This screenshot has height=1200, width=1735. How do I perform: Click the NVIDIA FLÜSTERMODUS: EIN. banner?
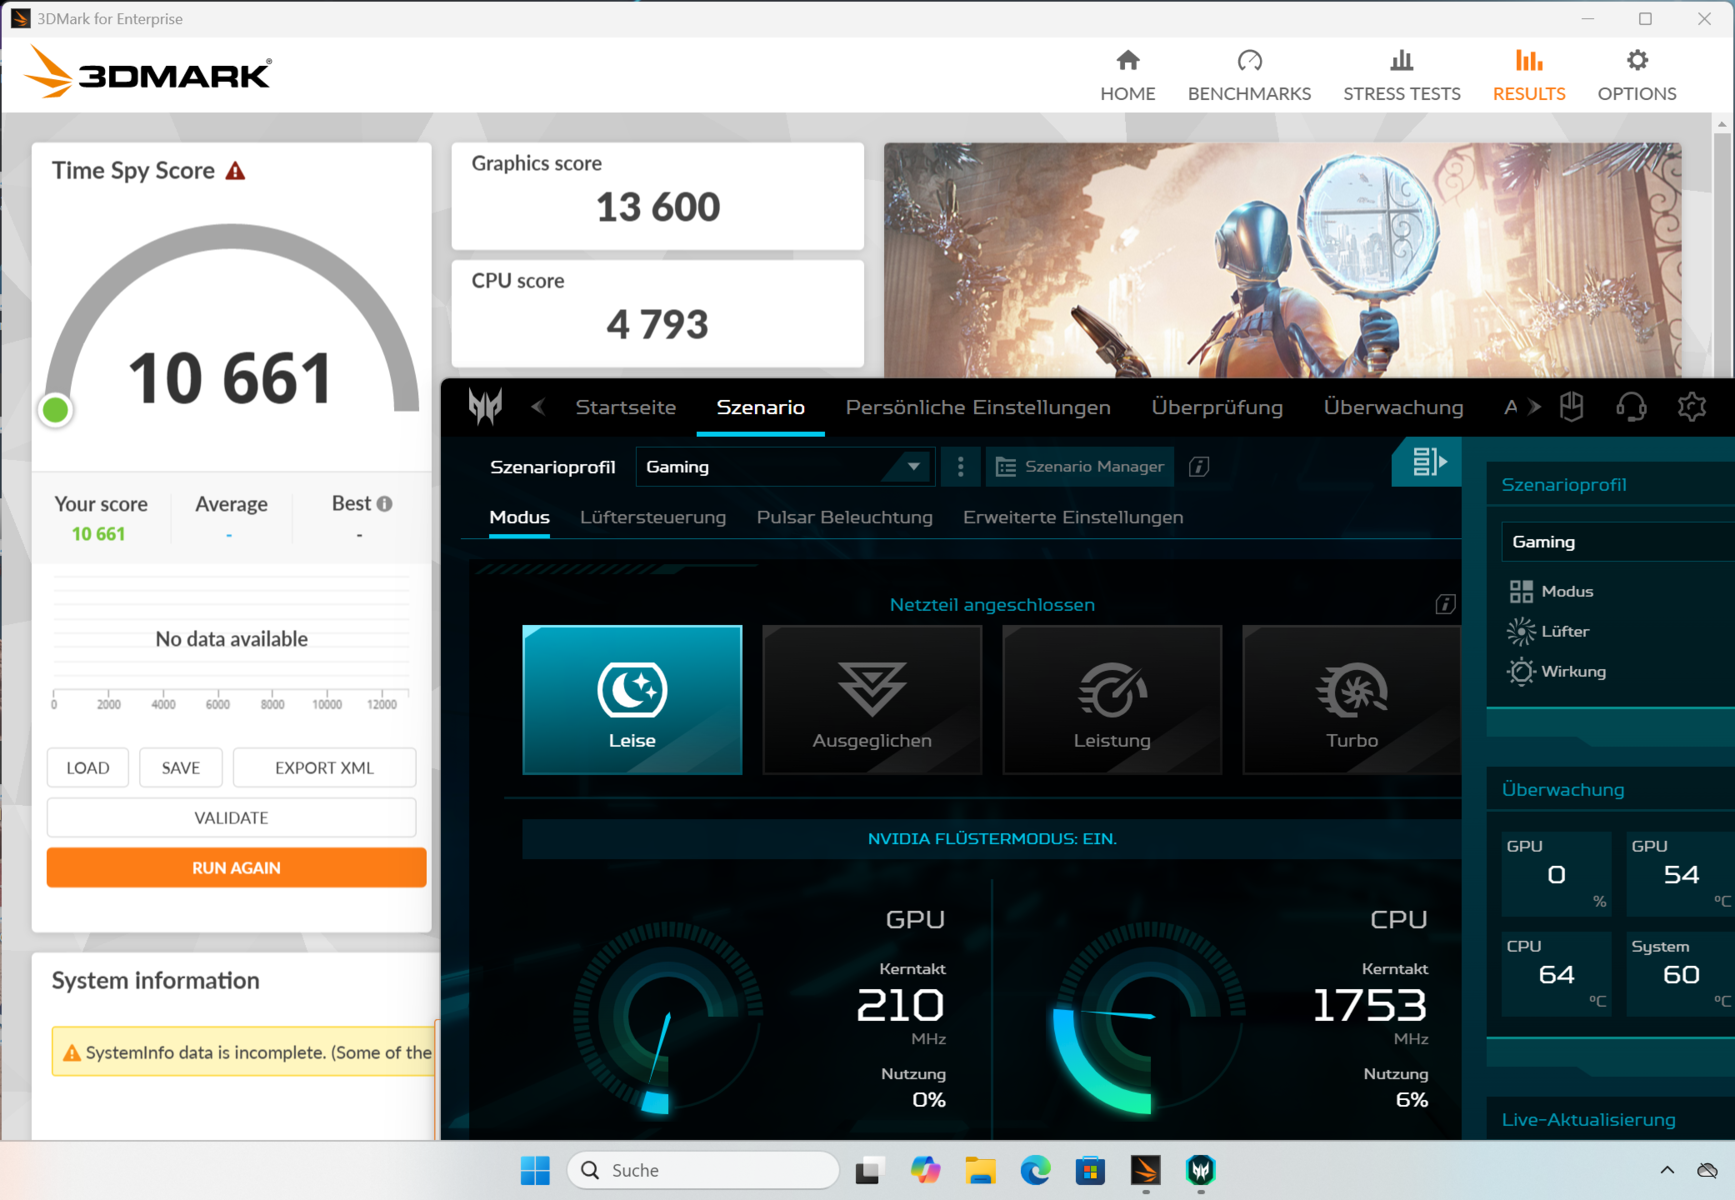(992, 839)
